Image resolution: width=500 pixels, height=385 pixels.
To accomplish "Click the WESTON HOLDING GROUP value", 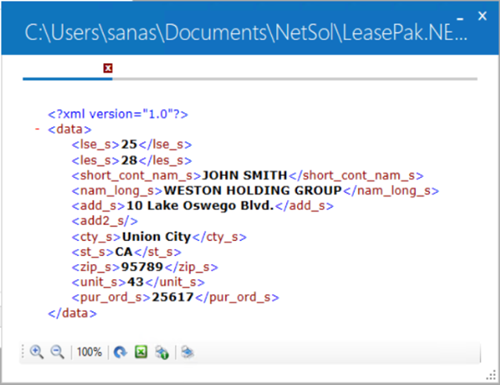I will click(x=253, y=190).
